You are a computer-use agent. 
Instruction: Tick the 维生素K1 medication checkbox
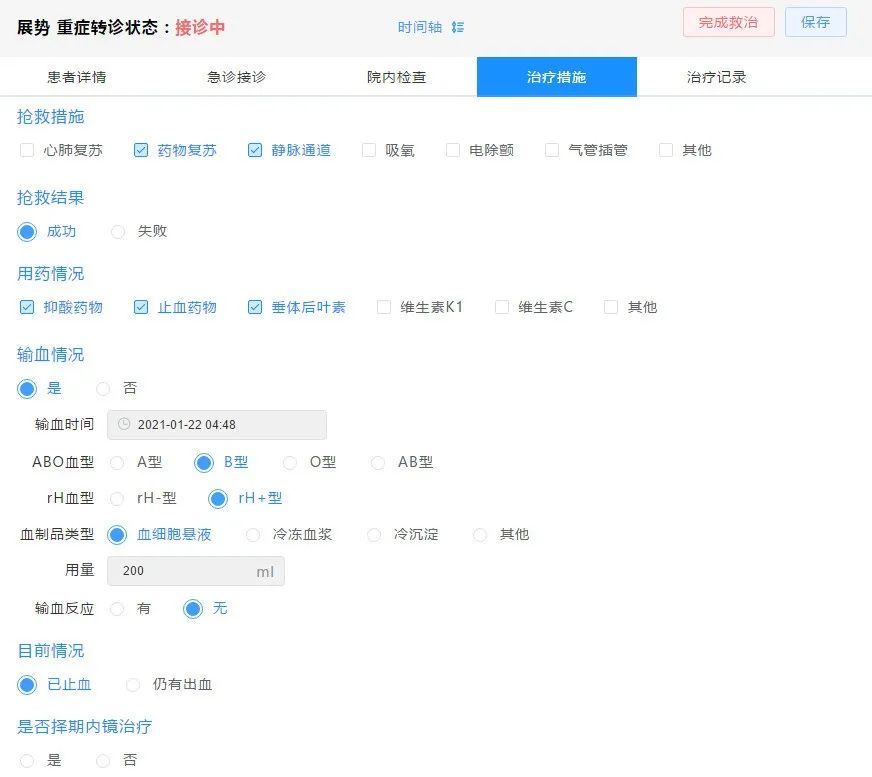point(384,307)
